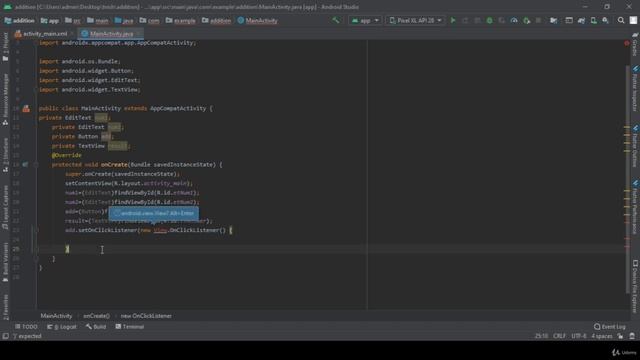The image size is (640, 360).
Task: Click Attach Debugger to Android Process icon
Action: [527, 20]
